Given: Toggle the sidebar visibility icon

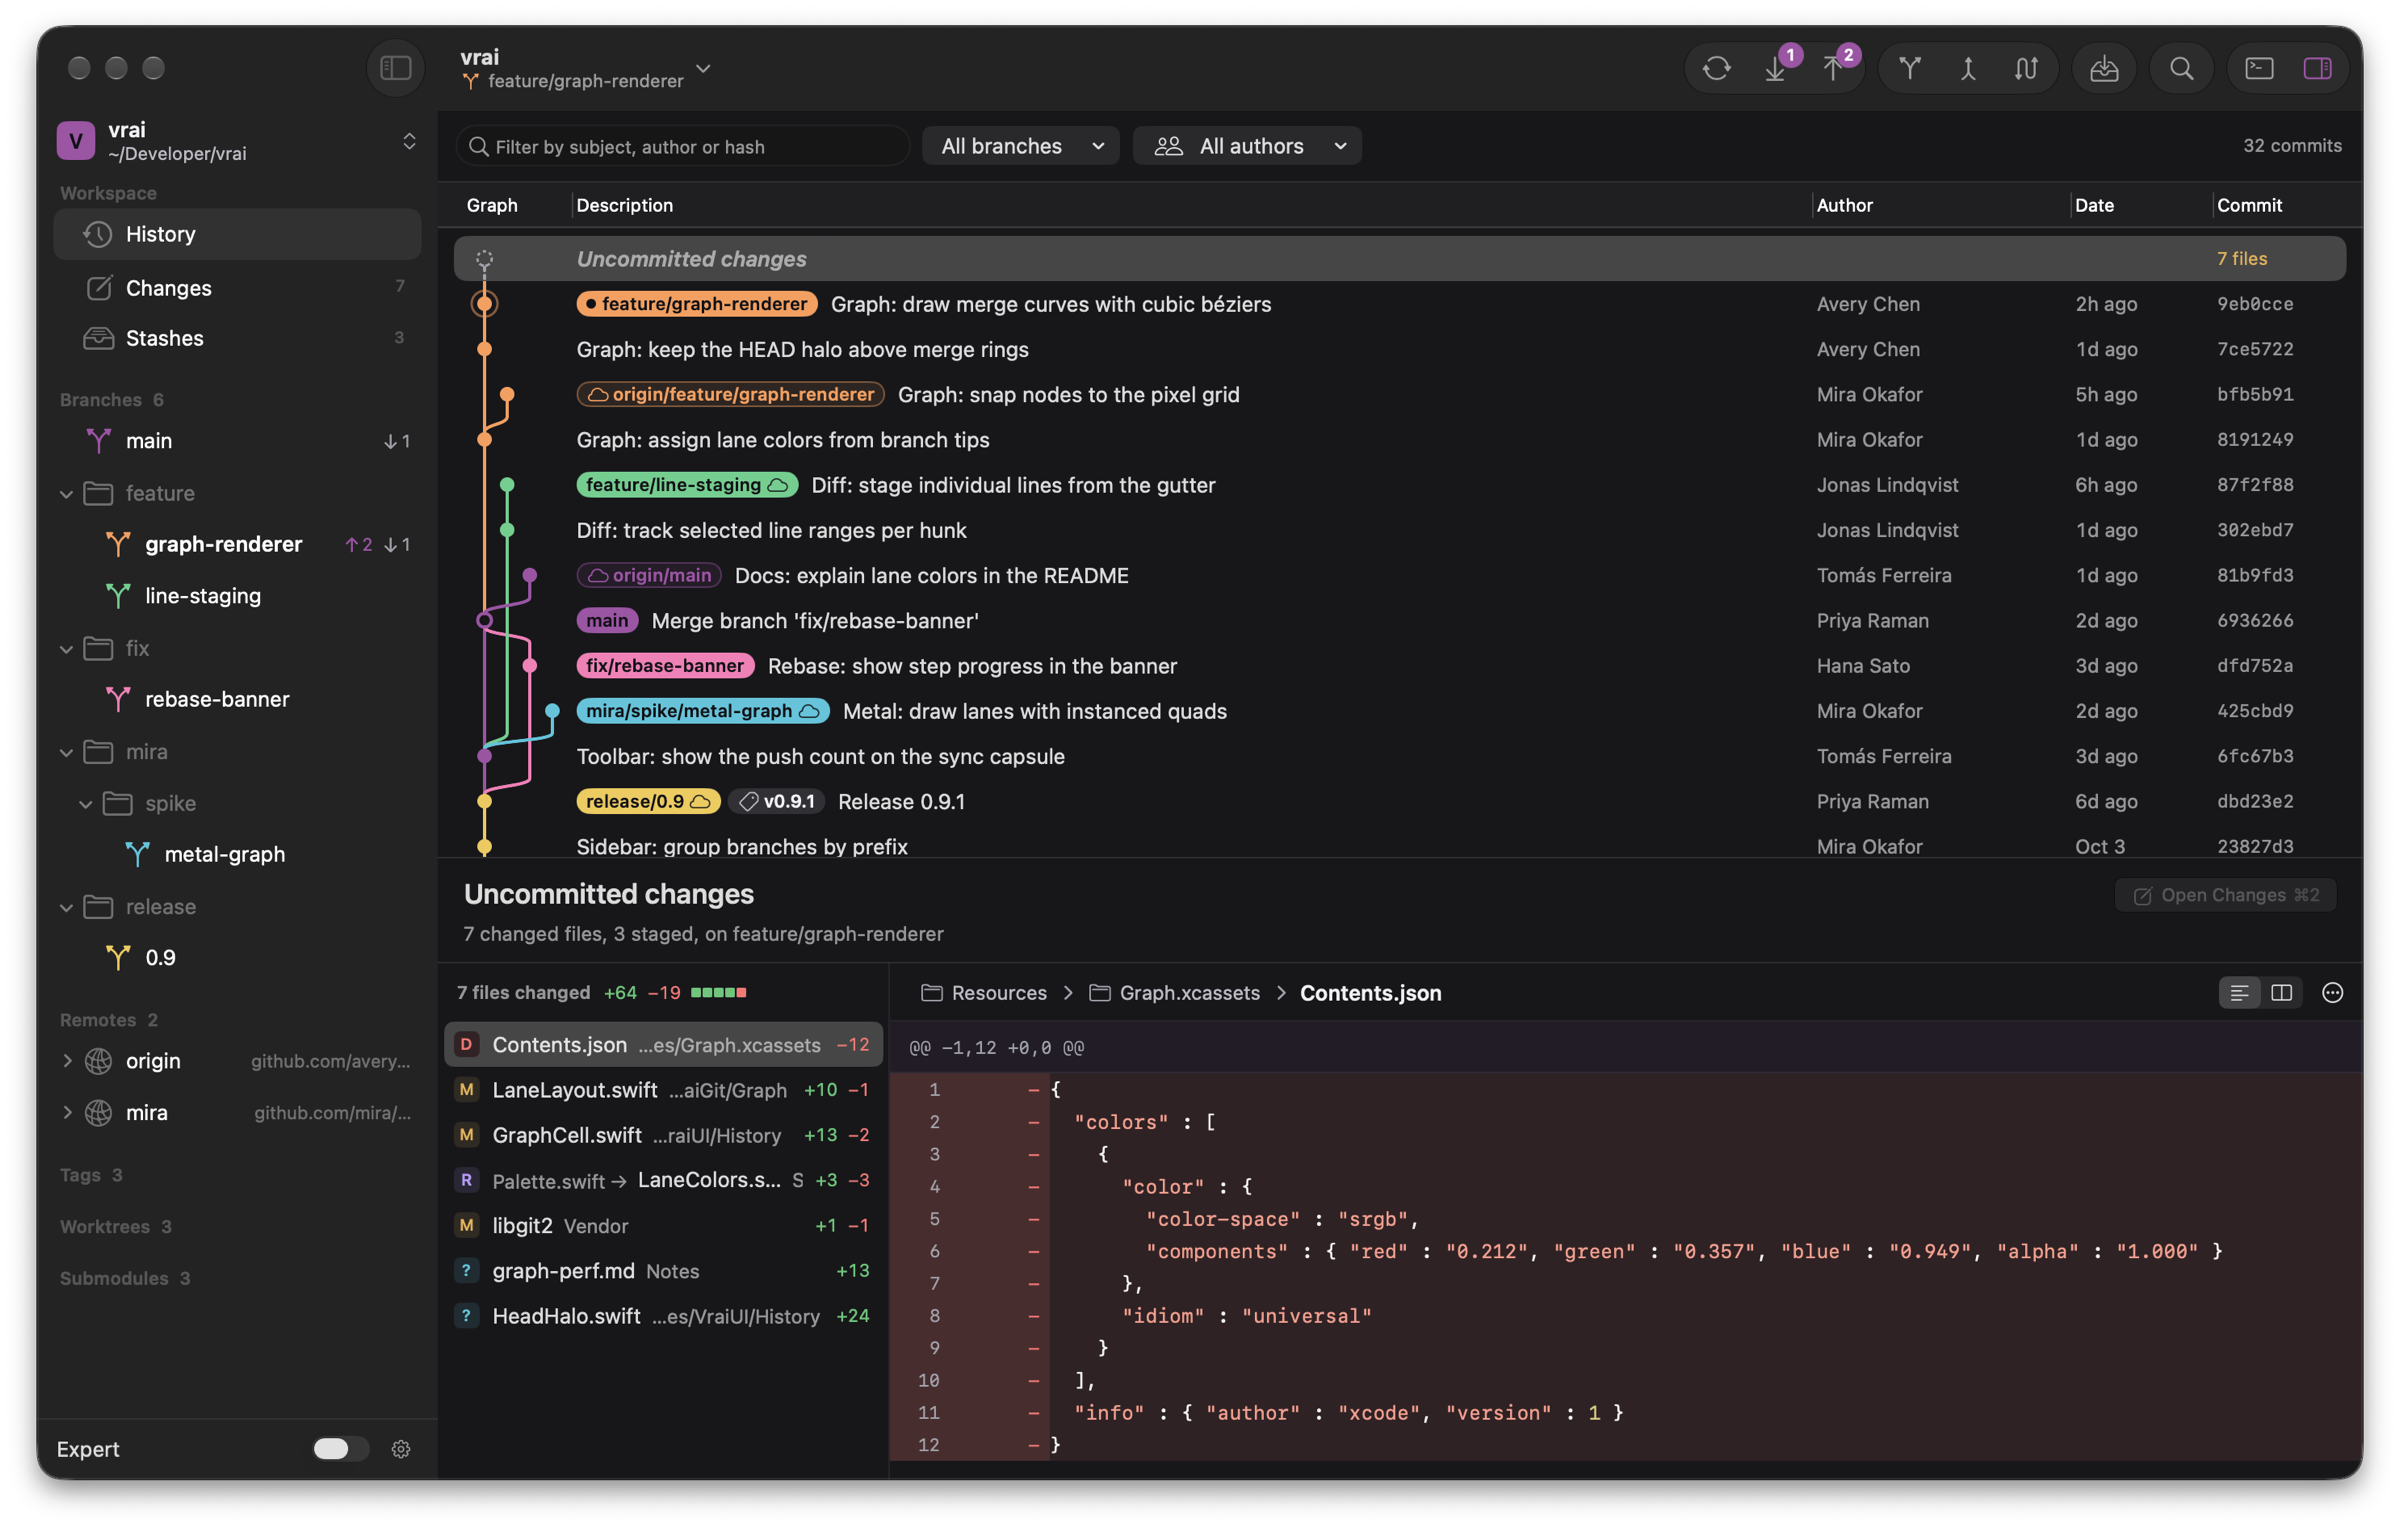Looking at the screenshot, I should pyautogui.click(x=396, y=68).
